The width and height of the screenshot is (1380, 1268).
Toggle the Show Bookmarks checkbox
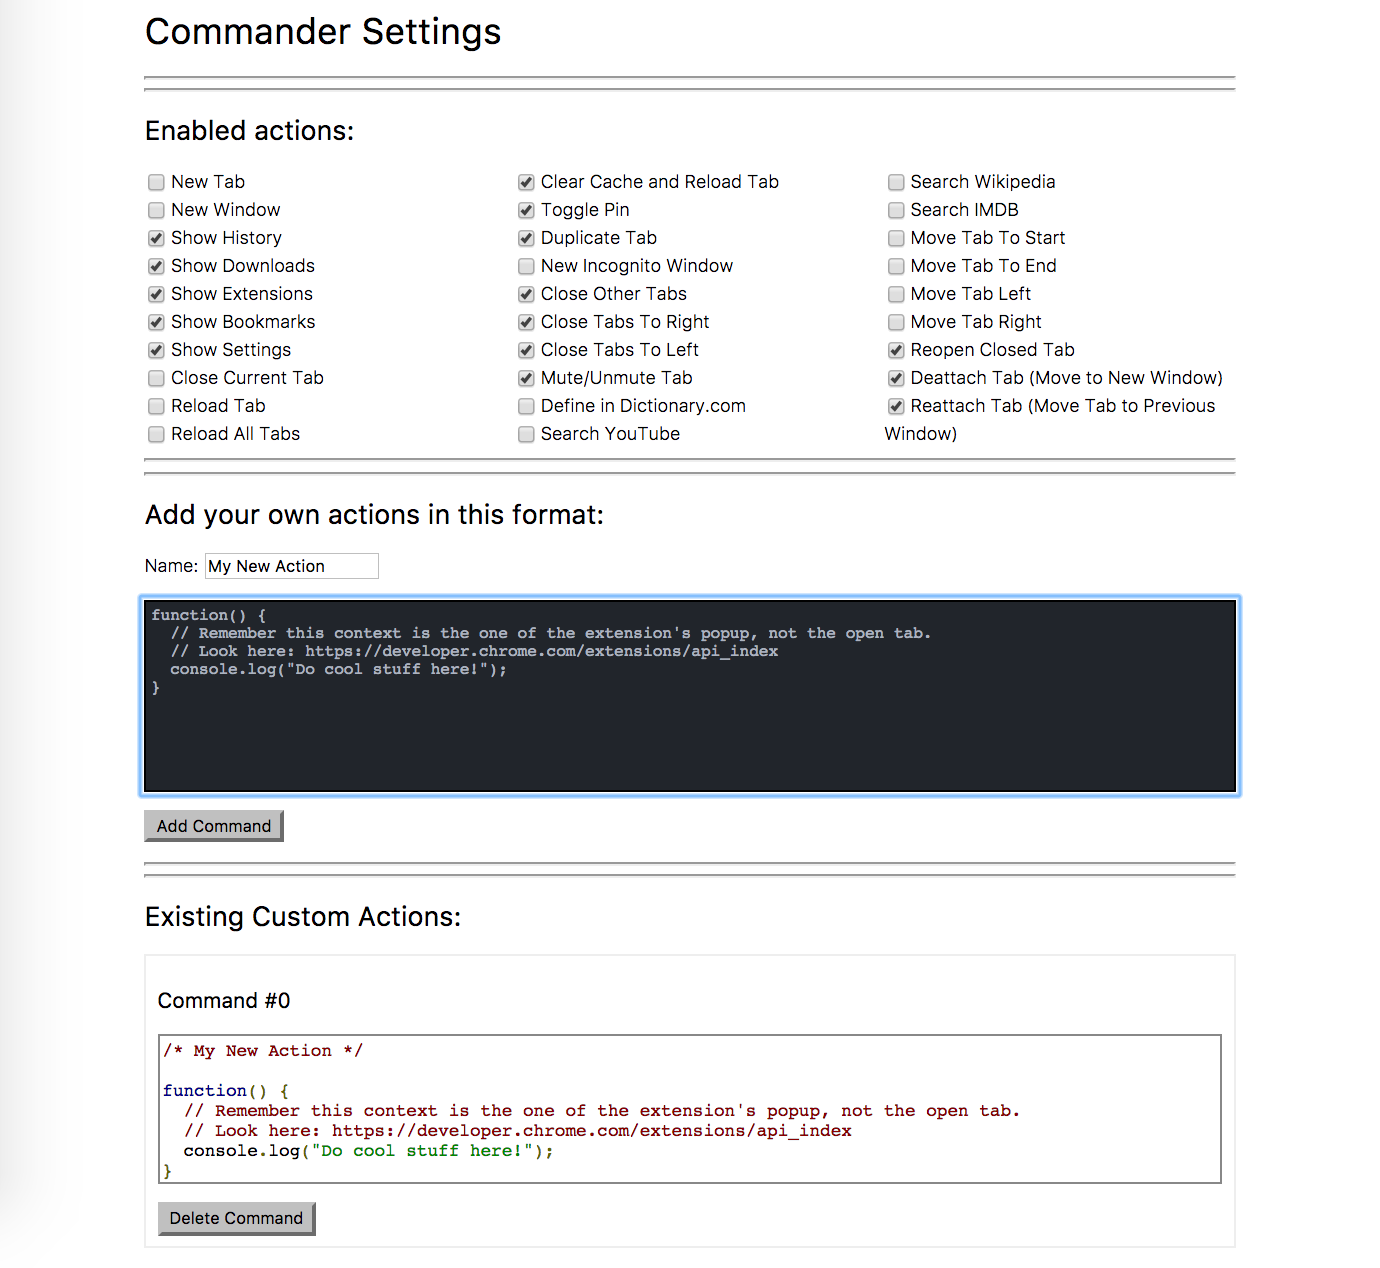coord(156,322)
